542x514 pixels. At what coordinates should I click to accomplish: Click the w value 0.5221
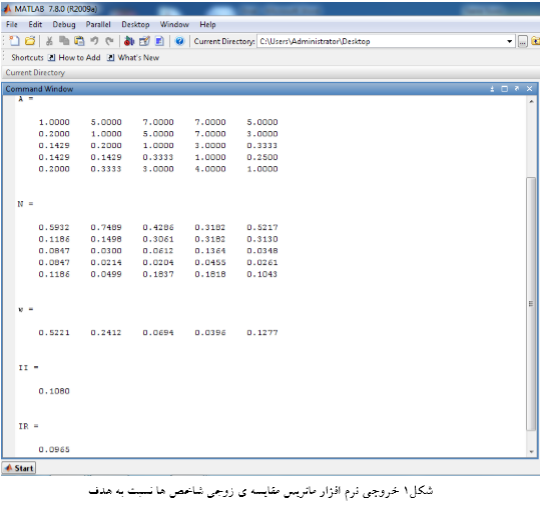54,333
